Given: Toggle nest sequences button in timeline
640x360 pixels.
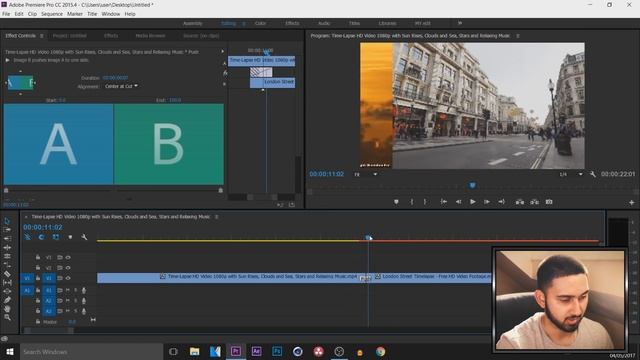Looking at the screenshot, I should (27, 237).
